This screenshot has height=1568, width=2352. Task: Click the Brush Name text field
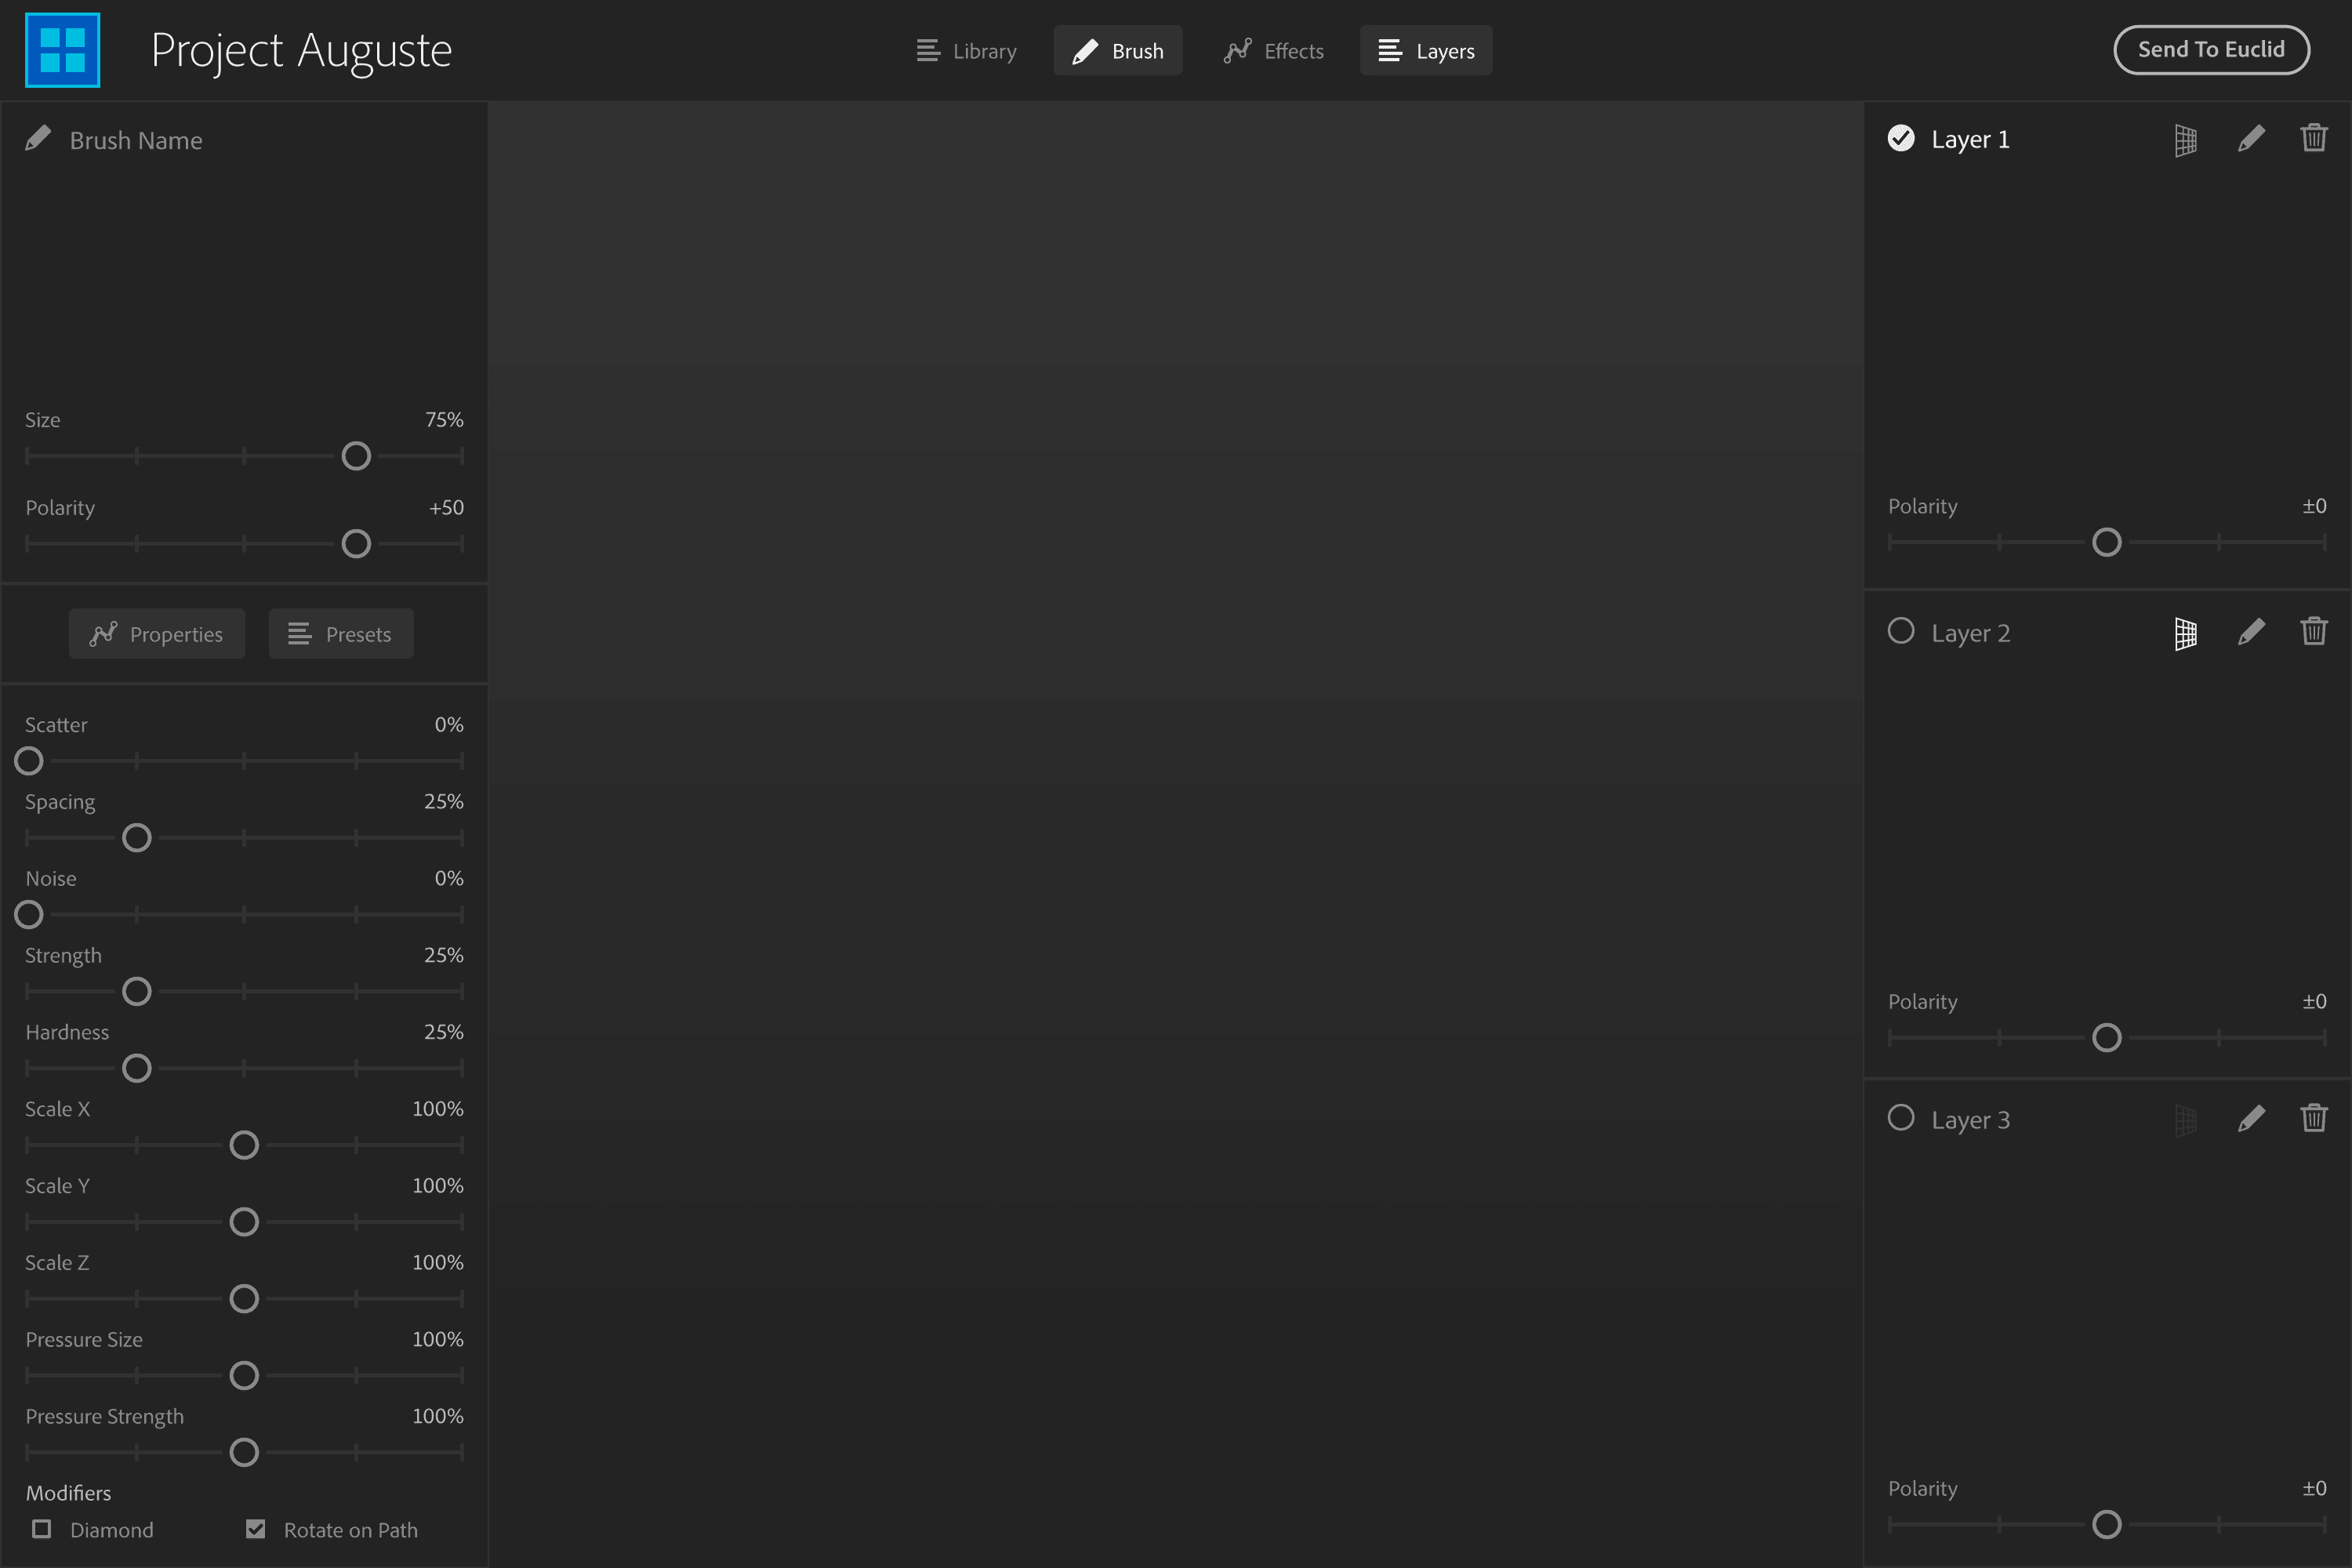pos(136,141)
